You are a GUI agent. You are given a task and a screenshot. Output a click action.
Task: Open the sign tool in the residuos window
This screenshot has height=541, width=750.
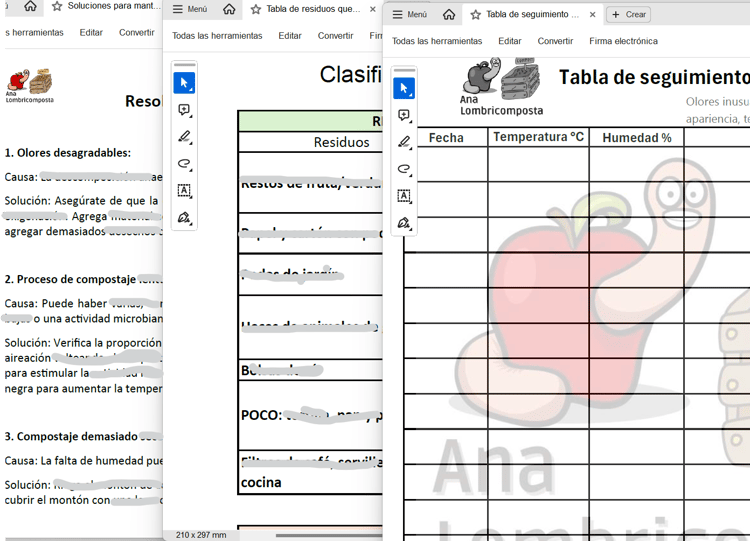coord(184,218)
